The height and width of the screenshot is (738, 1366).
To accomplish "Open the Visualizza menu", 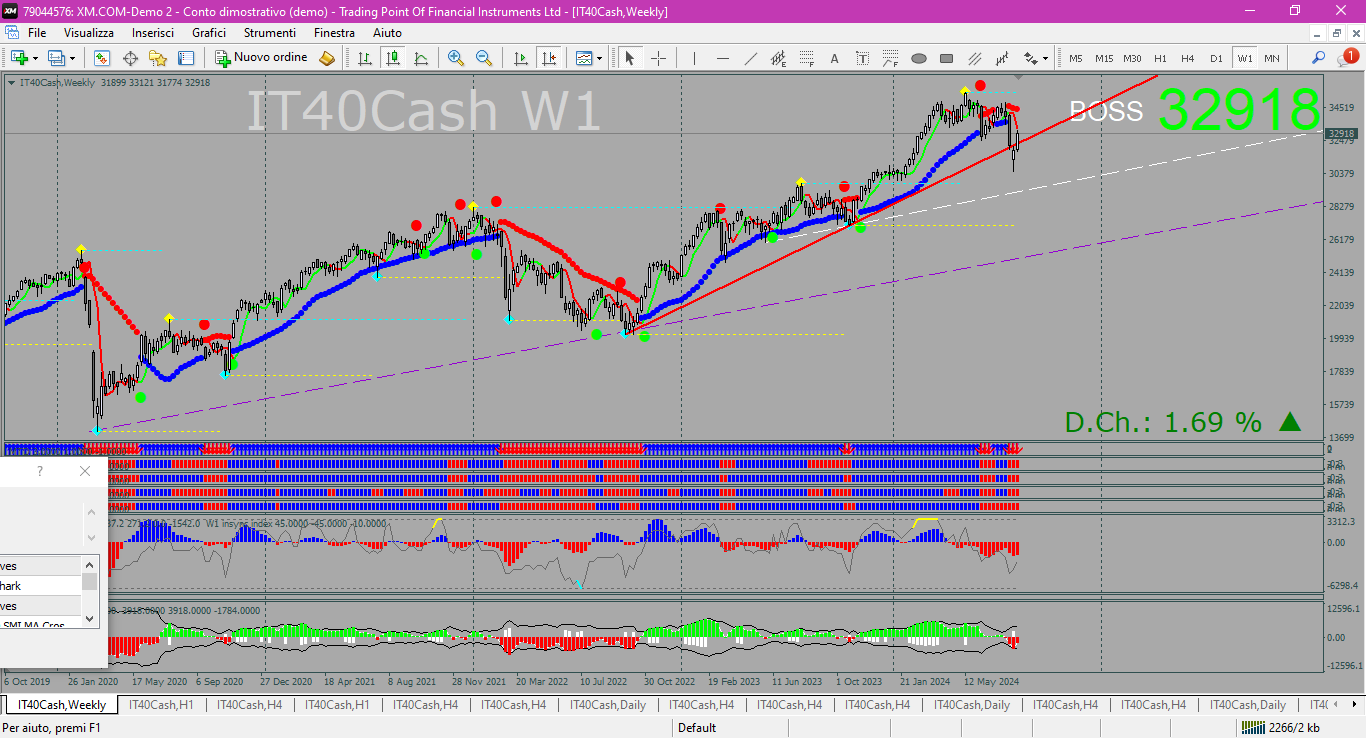I will [89, 33].
